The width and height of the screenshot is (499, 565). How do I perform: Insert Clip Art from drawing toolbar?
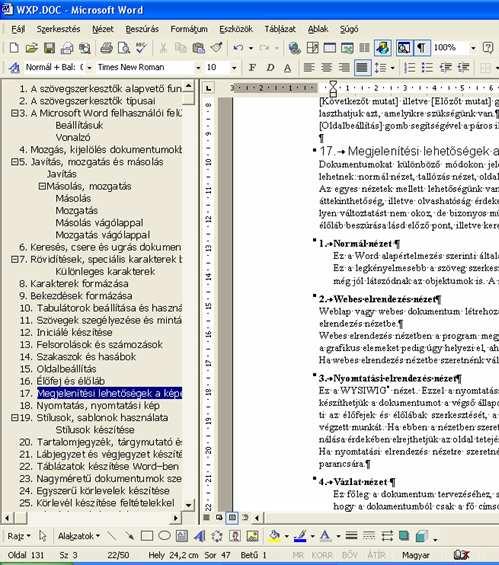click(235, 536)
